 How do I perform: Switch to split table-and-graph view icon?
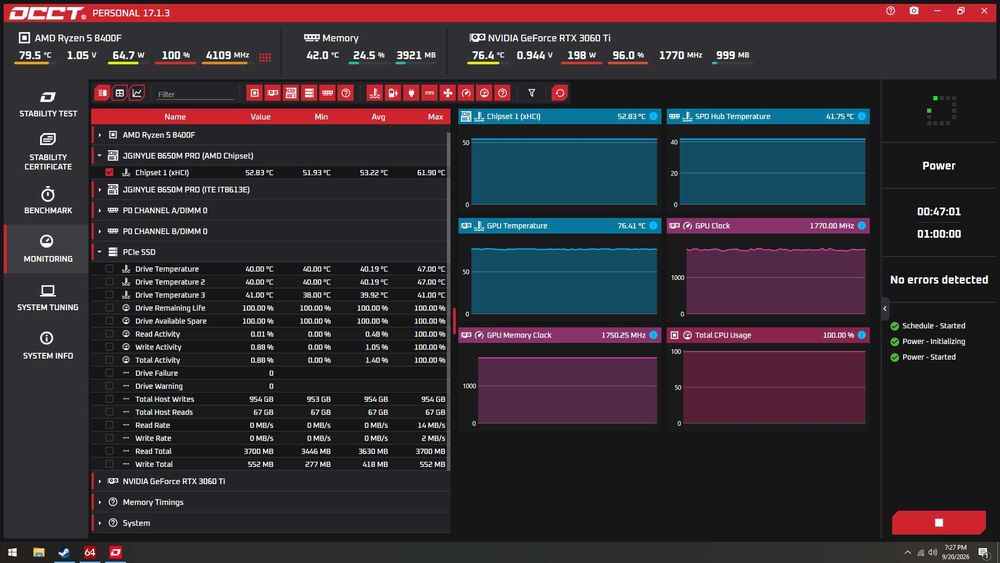tap(102, 93)
